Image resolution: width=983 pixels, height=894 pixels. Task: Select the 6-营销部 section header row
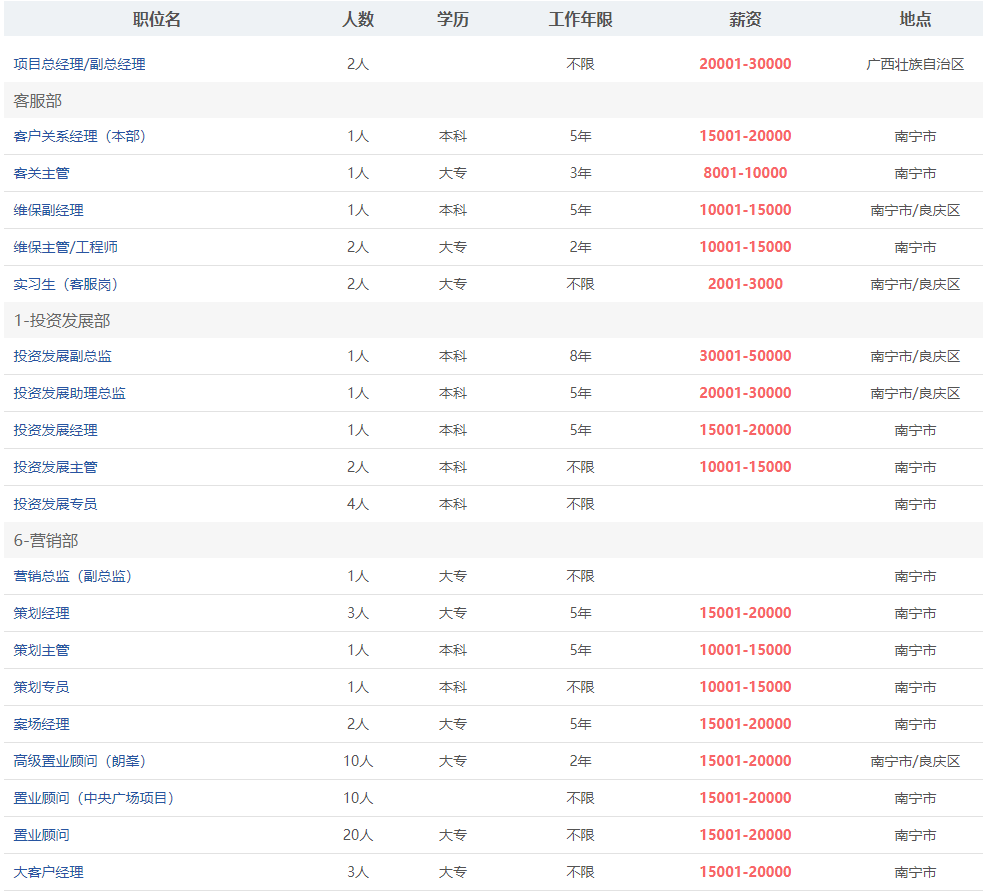(x=46, y=541)
